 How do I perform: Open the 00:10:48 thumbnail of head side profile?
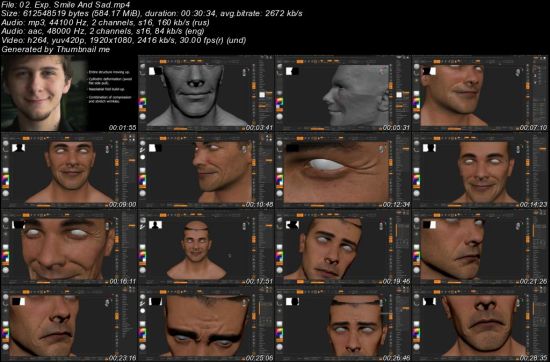coord(206,170)
